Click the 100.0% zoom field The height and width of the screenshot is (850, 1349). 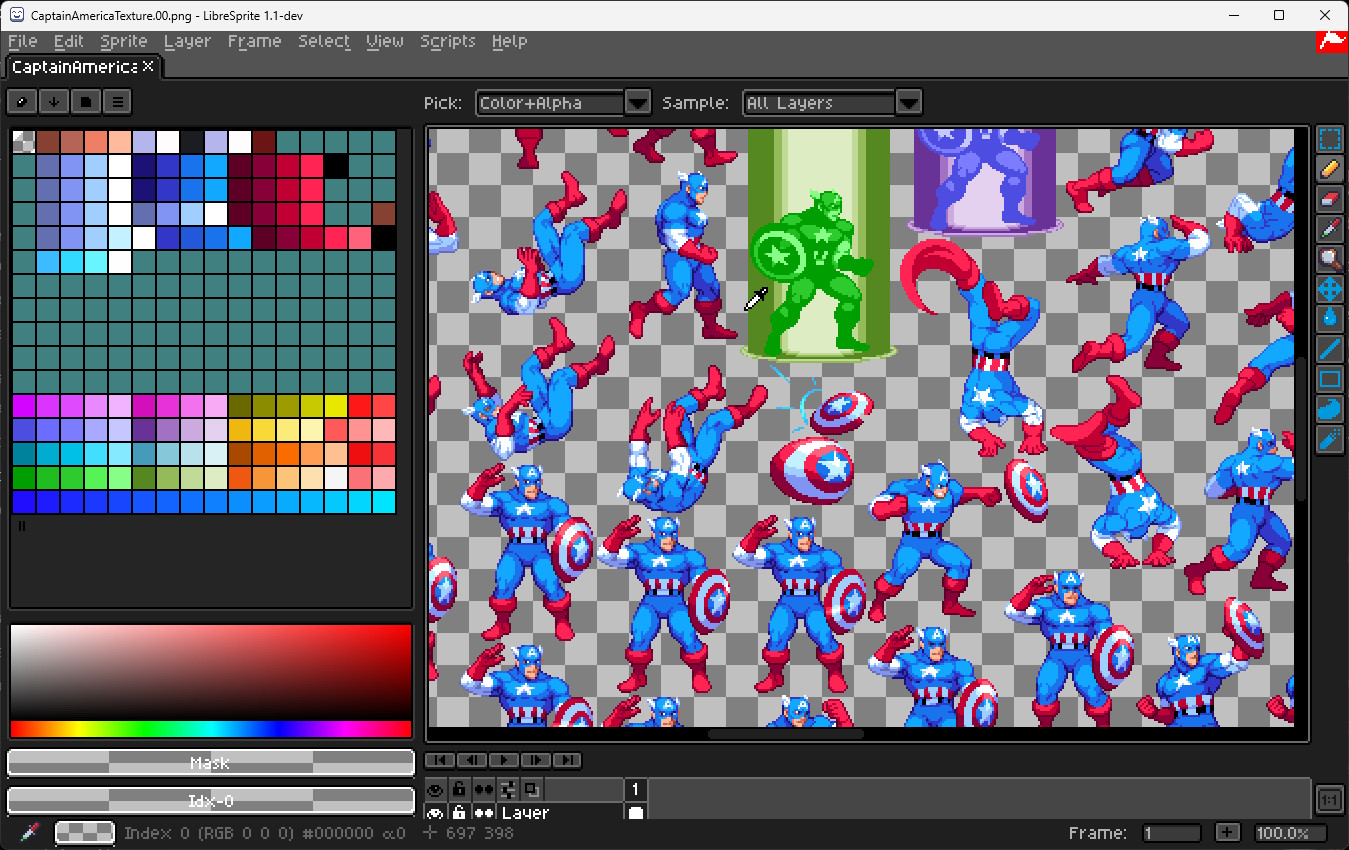1290,833
